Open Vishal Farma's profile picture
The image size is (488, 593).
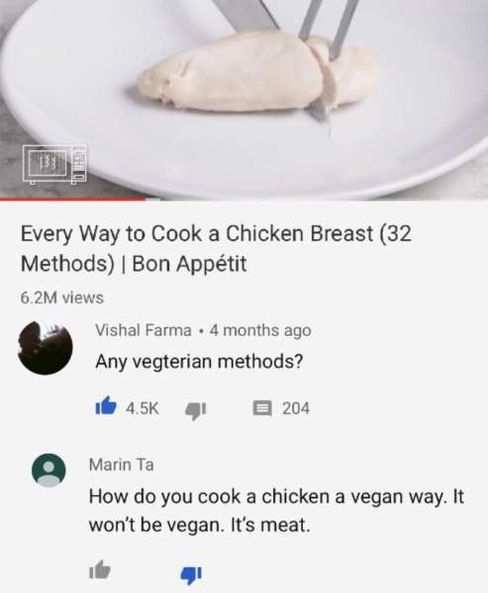45,348
